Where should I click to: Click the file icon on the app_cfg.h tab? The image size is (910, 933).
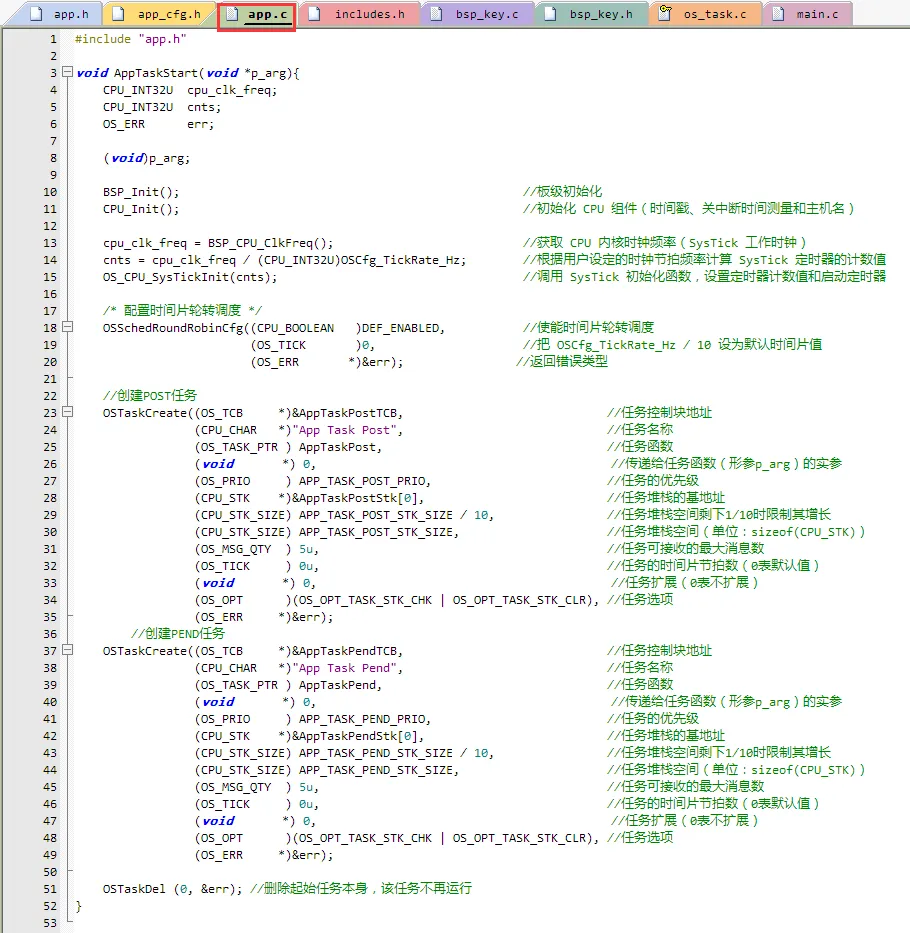pyautogui.click(x=118, y=14)
